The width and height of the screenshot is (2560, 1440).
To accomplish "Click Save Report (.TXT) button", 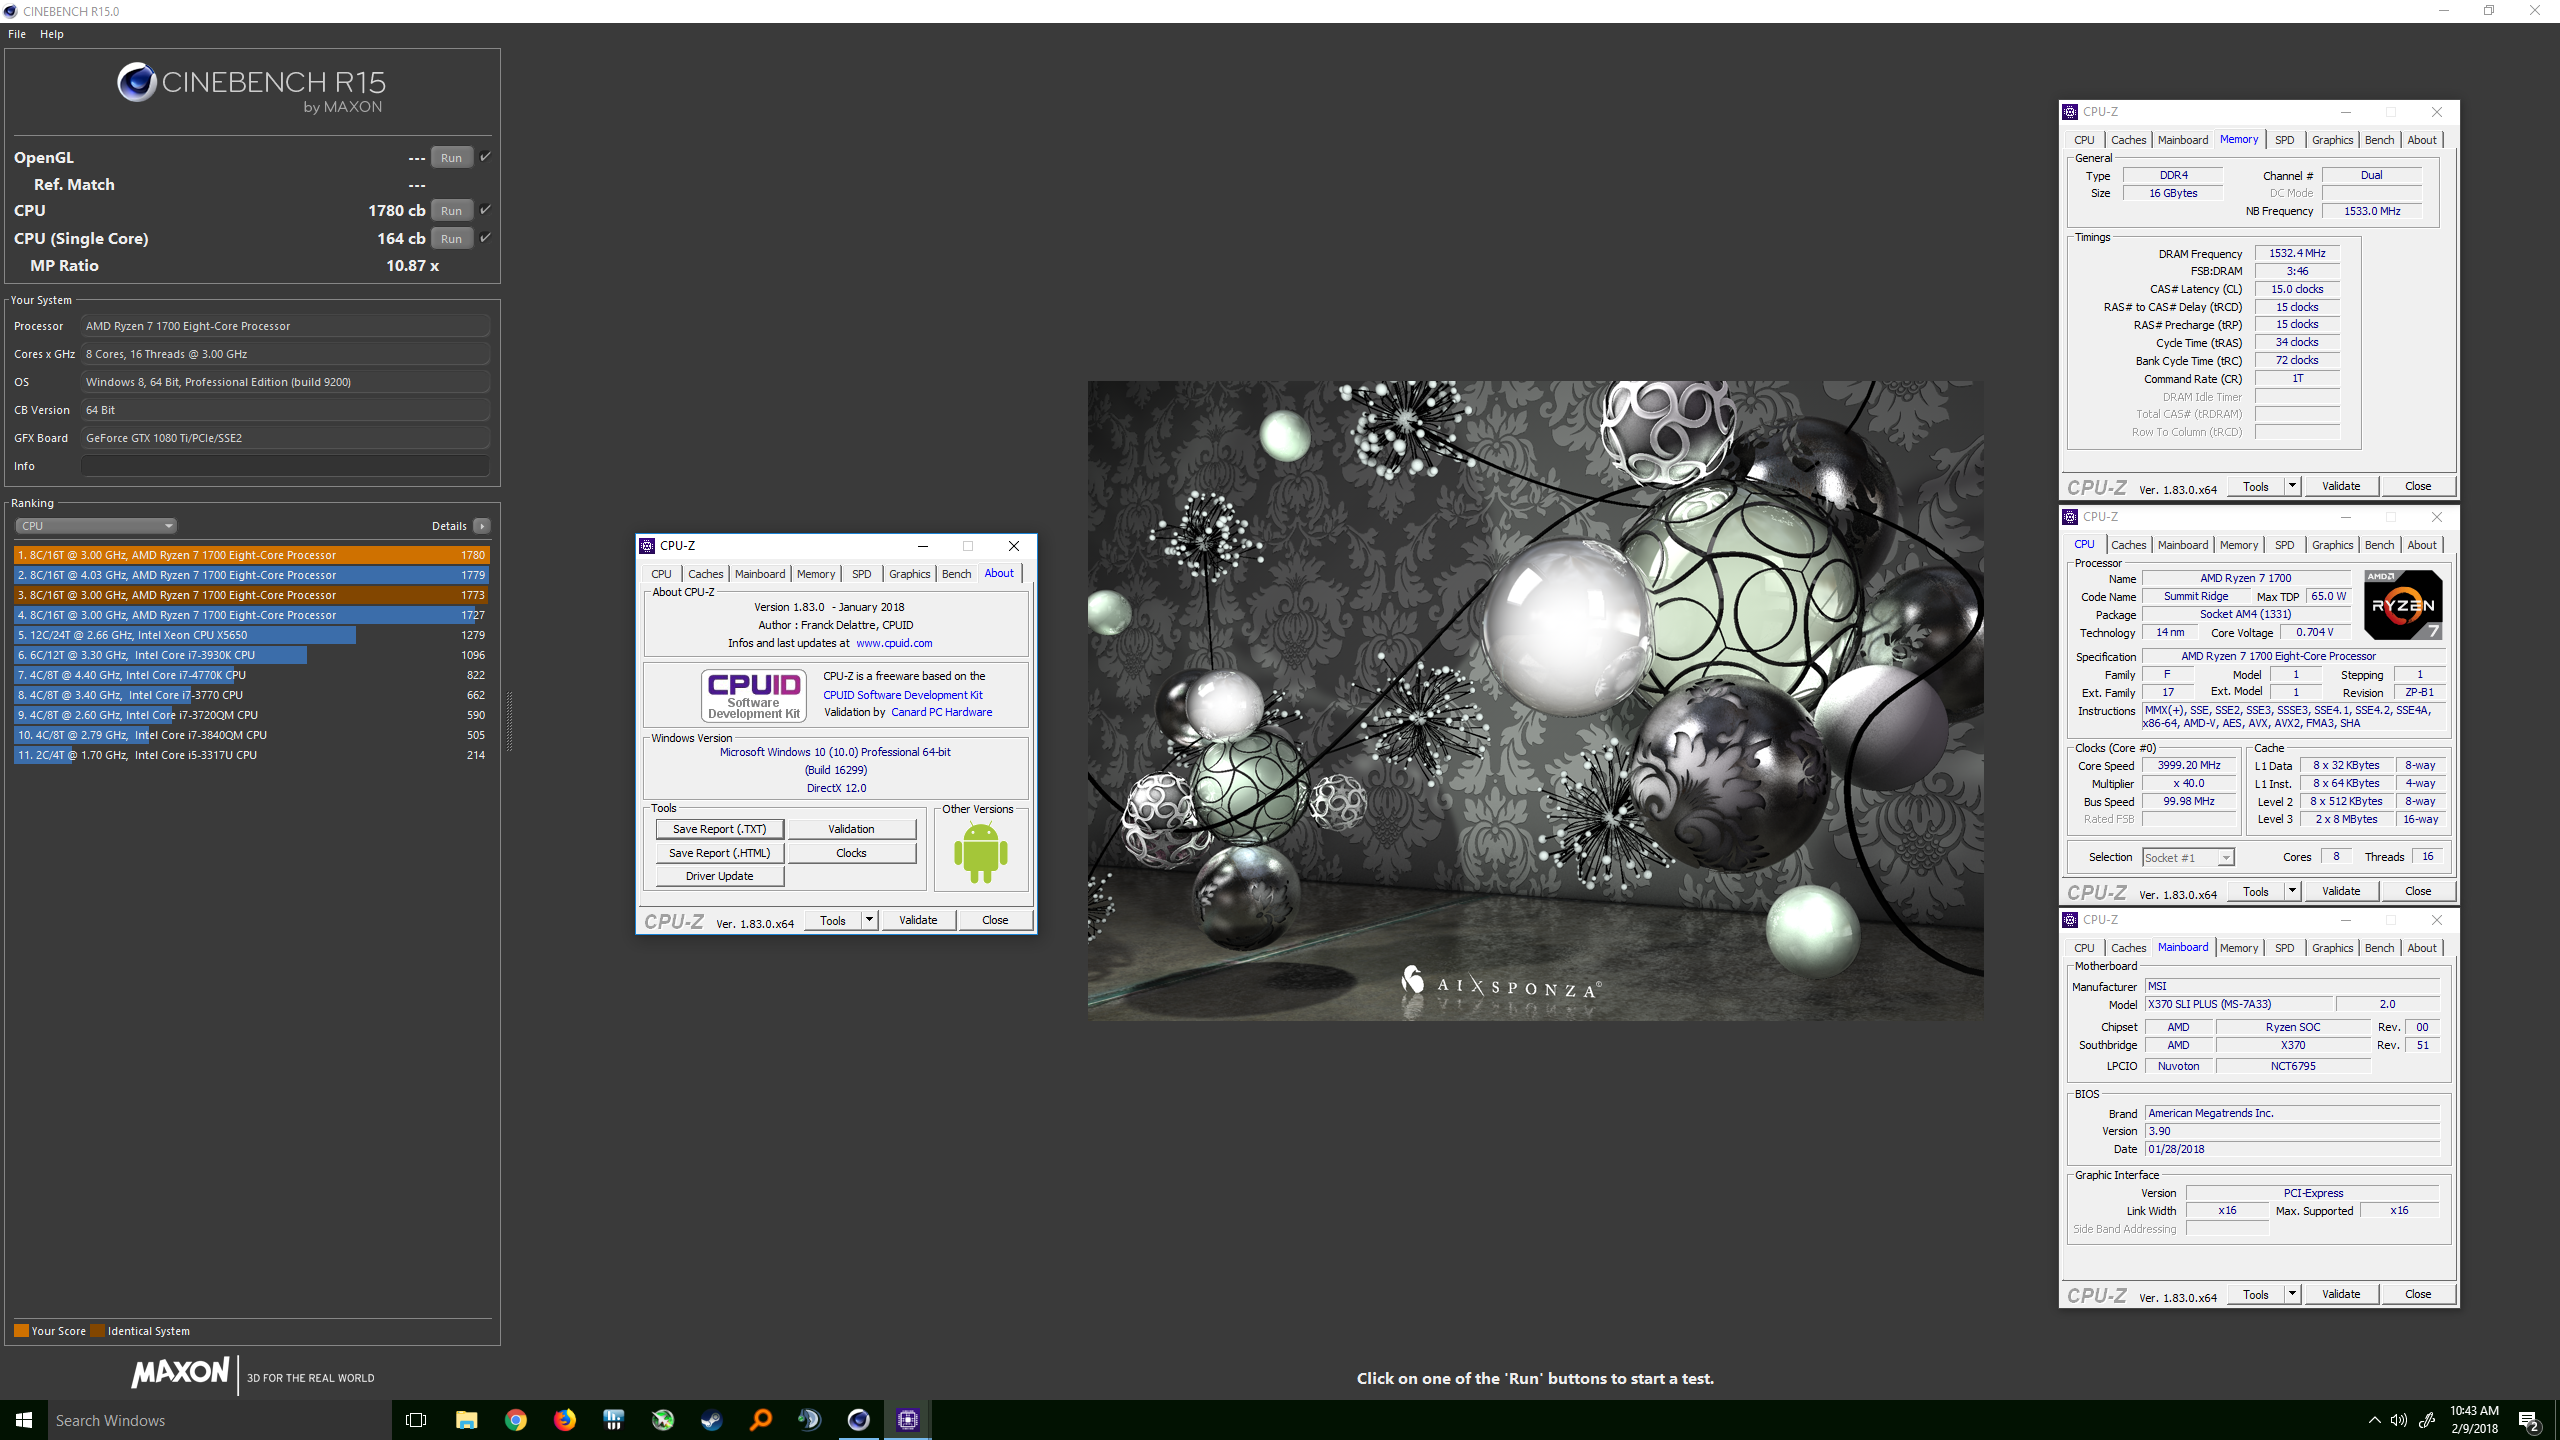I will (x=719, y=829).
